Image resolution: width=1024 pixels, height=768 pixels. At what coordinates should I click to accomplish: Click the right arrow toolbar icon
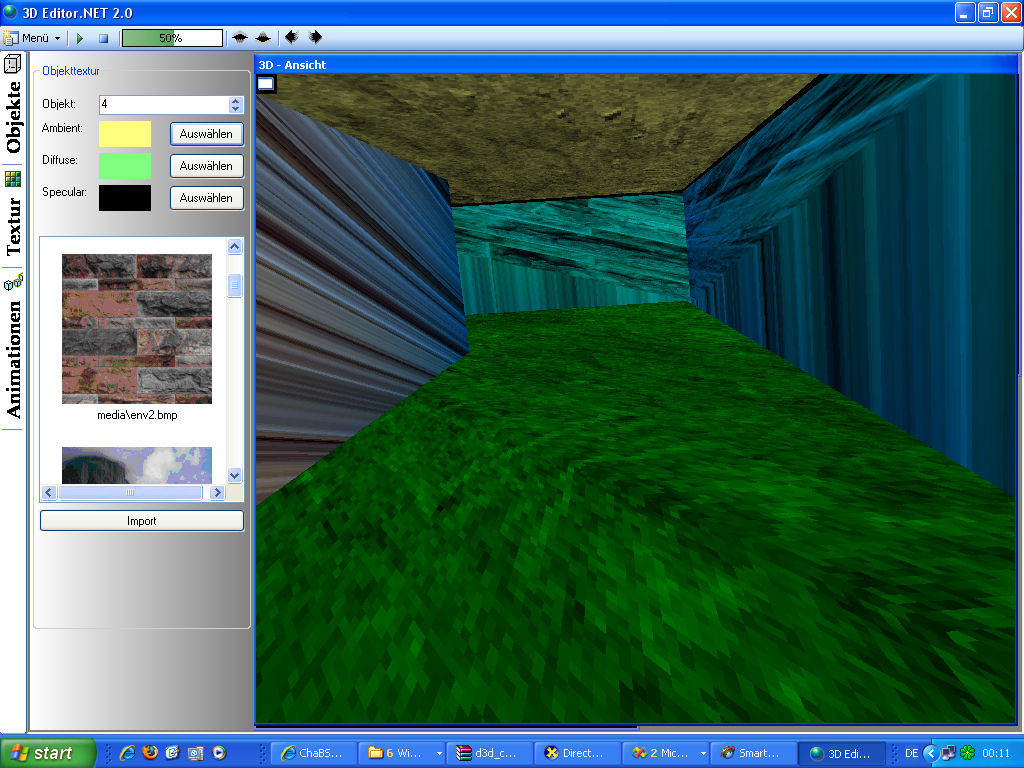coord(315,38)
